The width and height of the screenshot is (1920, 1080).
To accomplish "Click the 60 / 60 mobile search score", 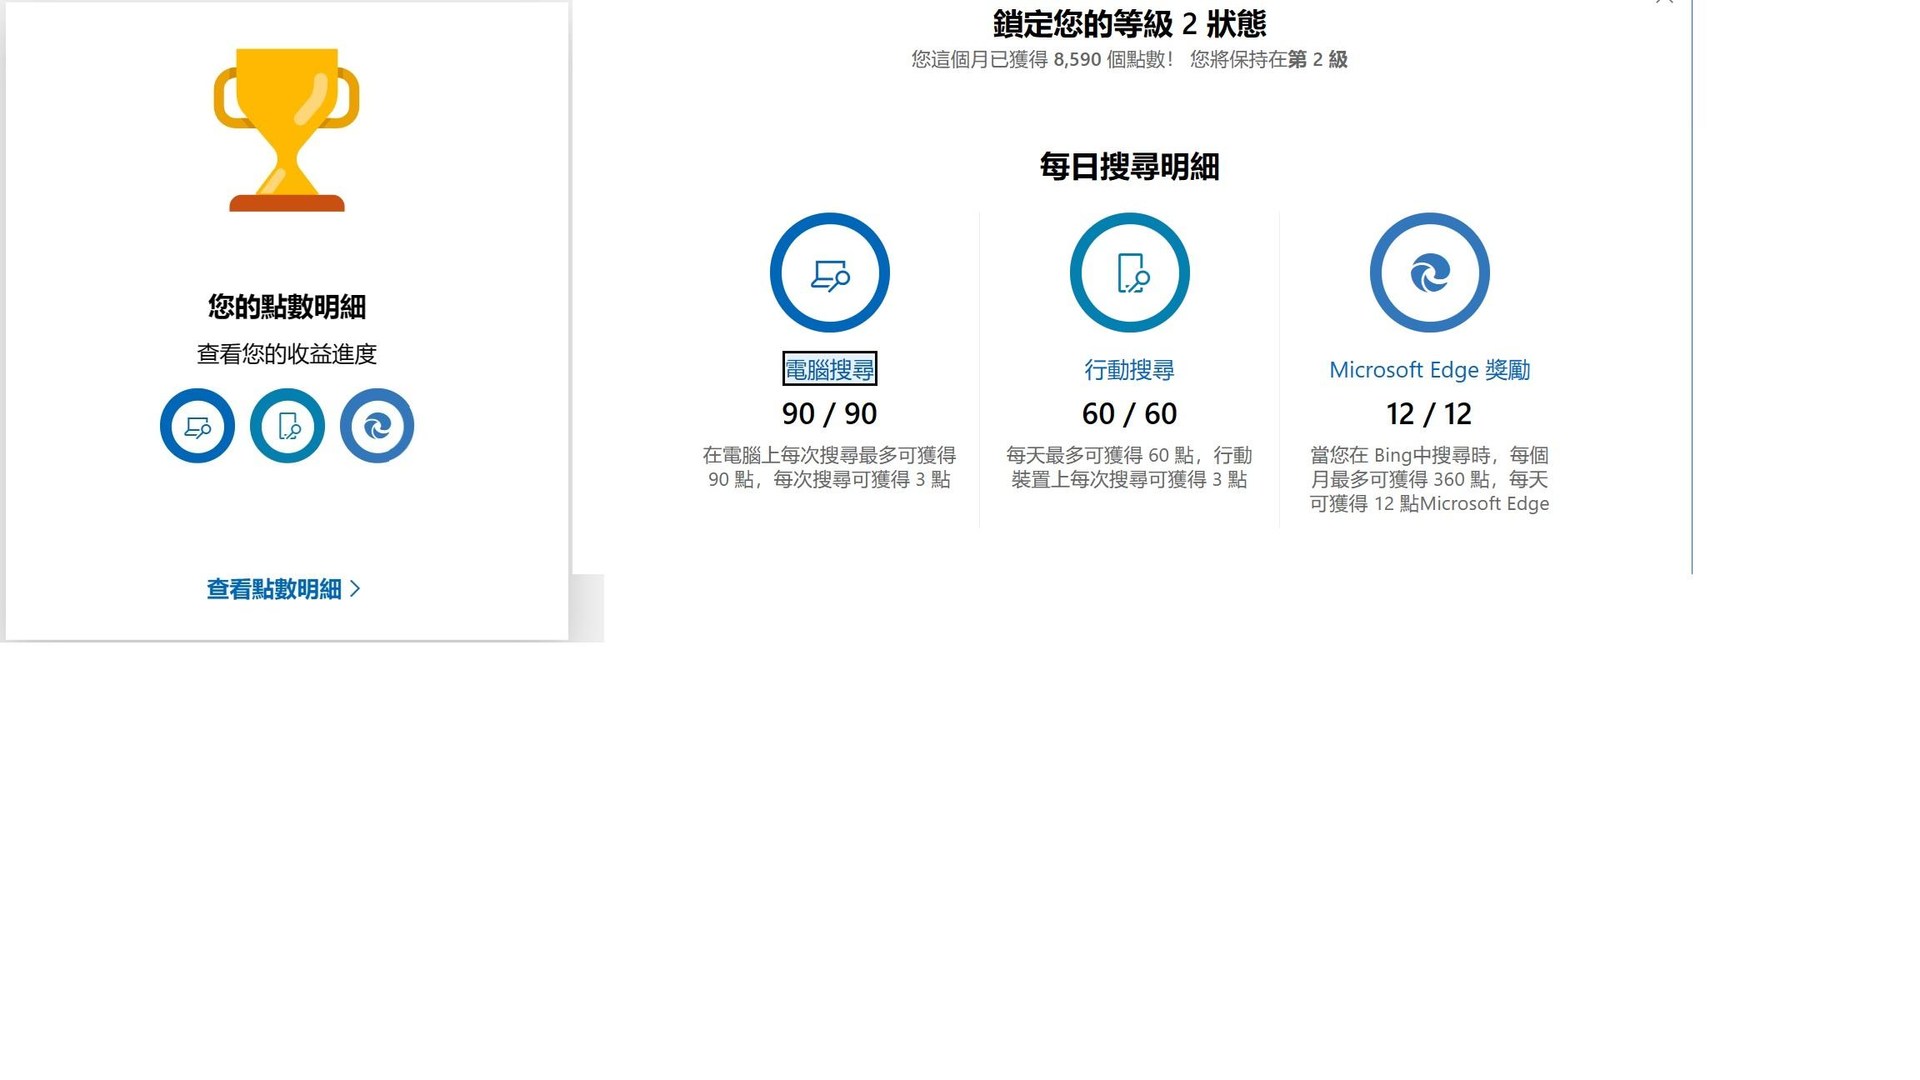I will click(x=1129, y=413).
